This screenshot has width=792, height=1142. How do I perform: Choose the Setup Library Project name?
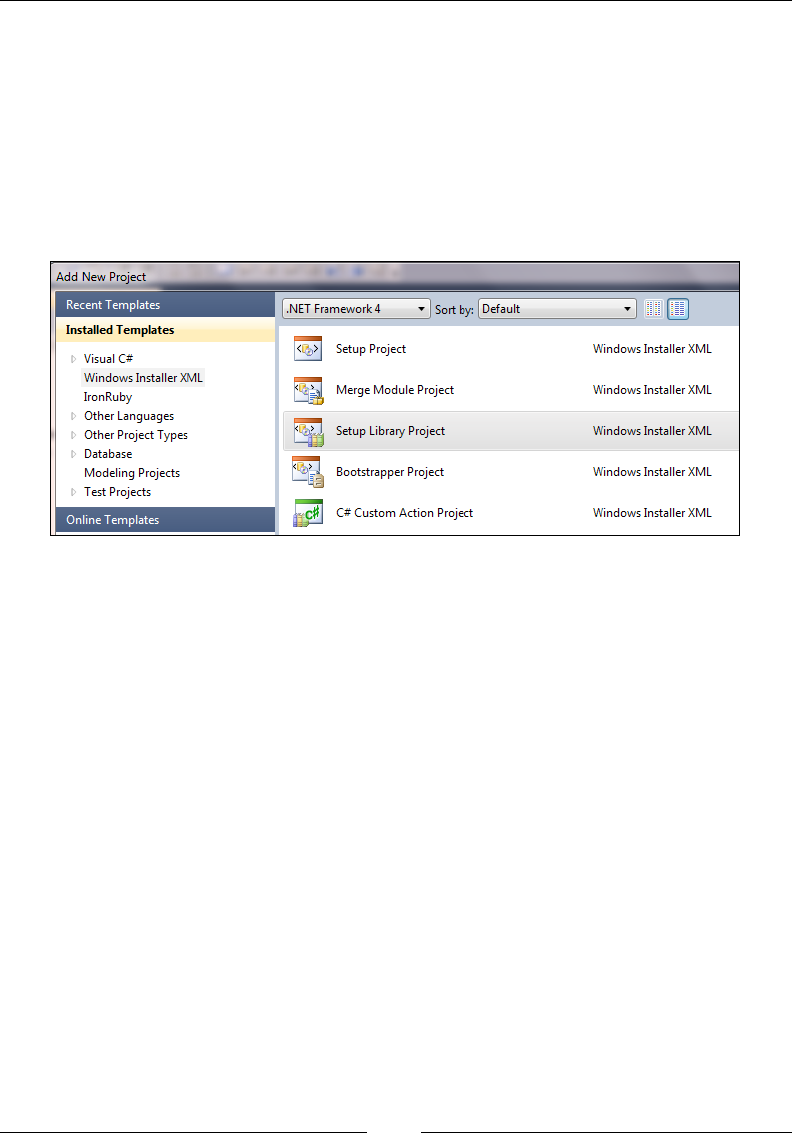pos(391,431)
